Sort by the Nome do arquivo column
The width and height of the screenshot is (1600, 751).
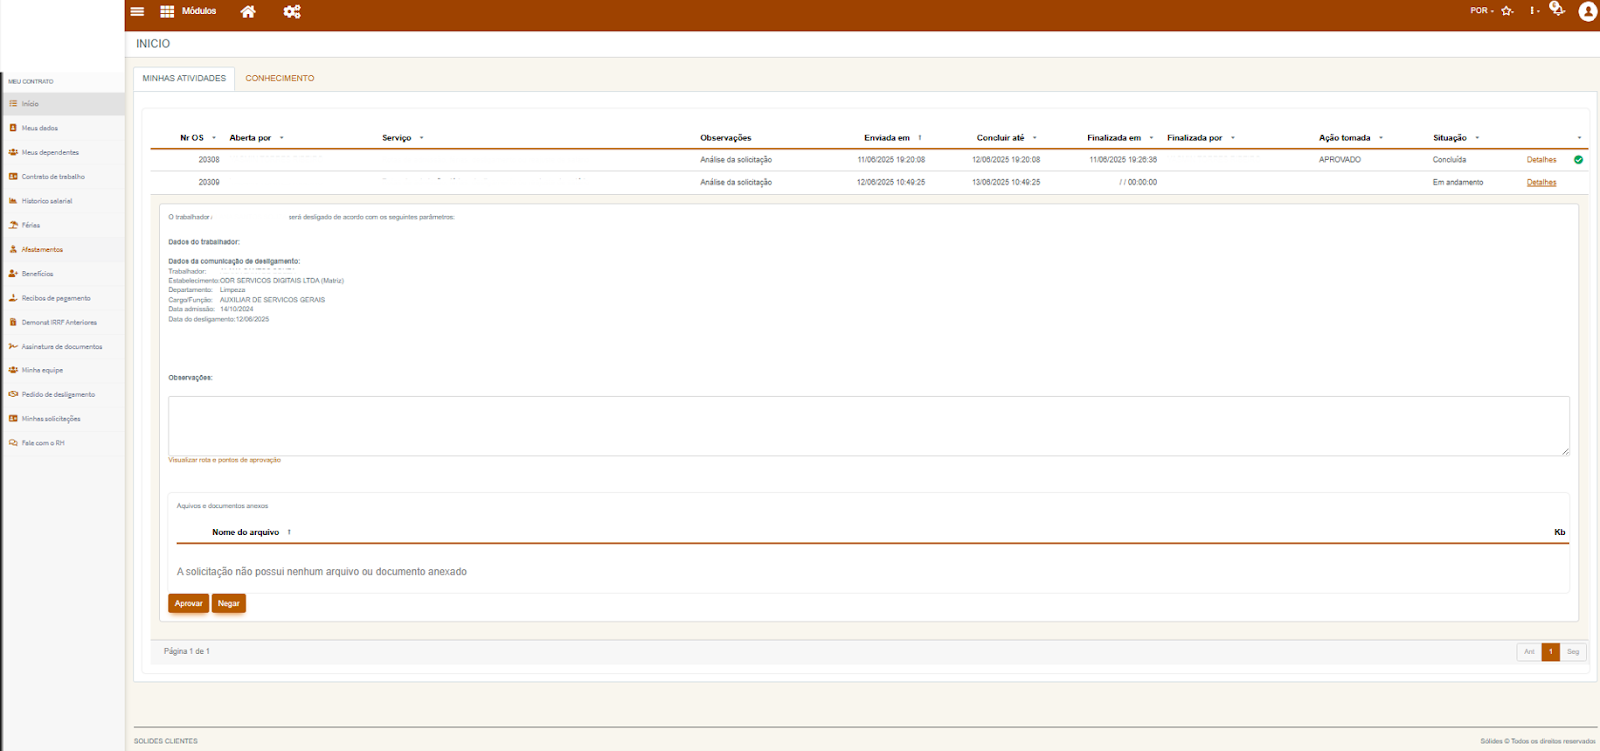[x=245, y=532]
